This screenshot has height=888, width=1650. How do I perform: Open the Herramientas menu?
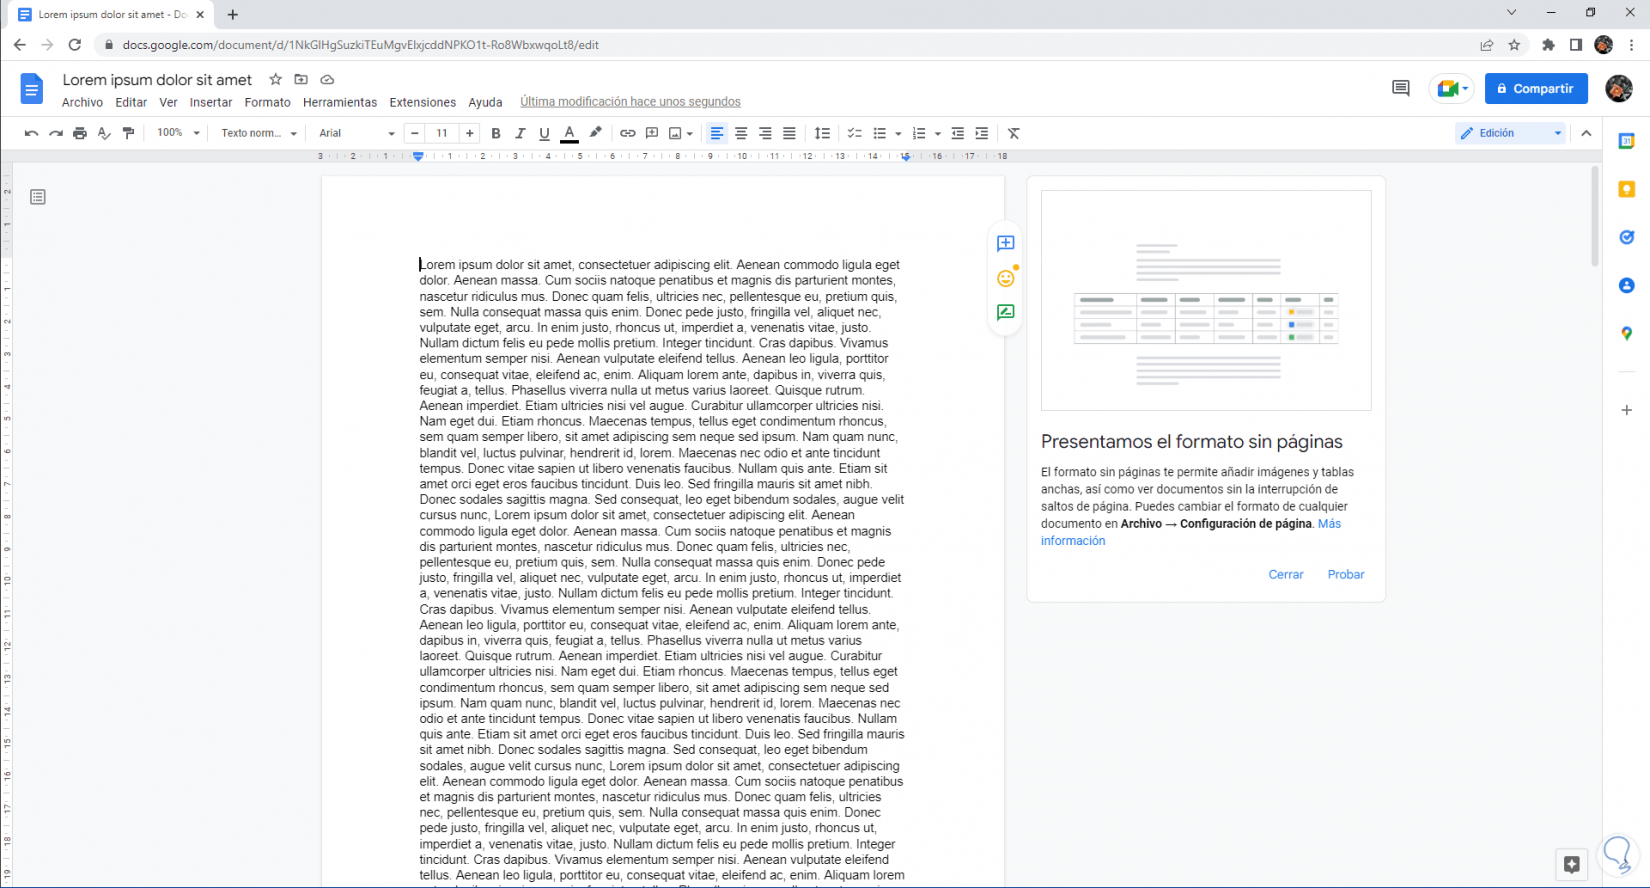[x=340, y=102]
